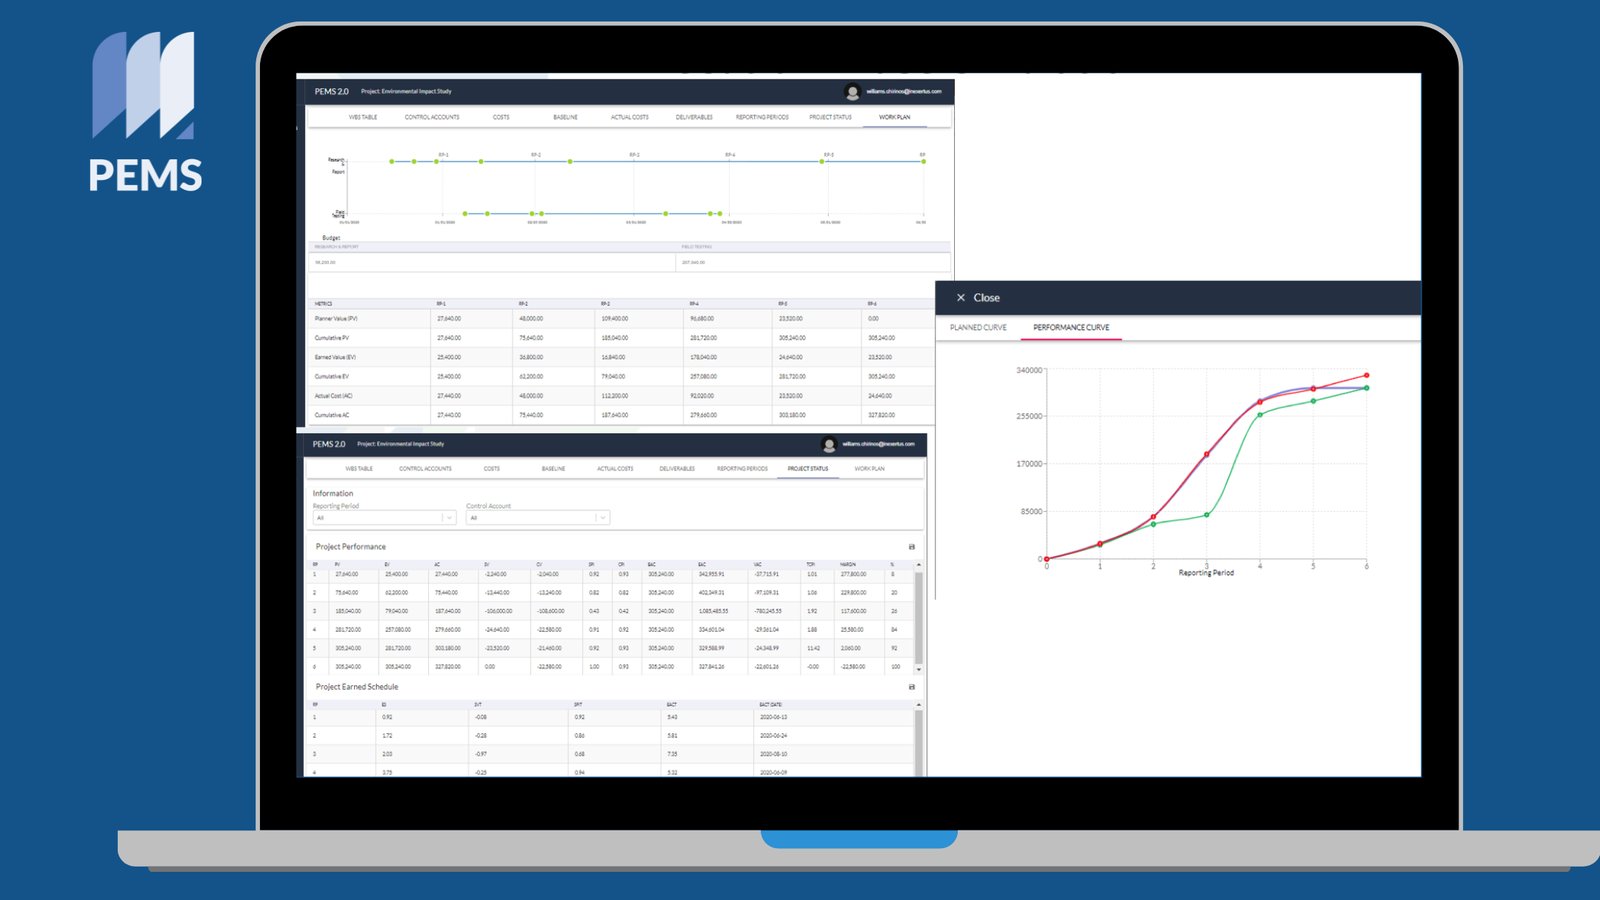Open Actual Costs tab in the Work Plan window
This screenshot has width=1600, height=900.
pos(630,117)
